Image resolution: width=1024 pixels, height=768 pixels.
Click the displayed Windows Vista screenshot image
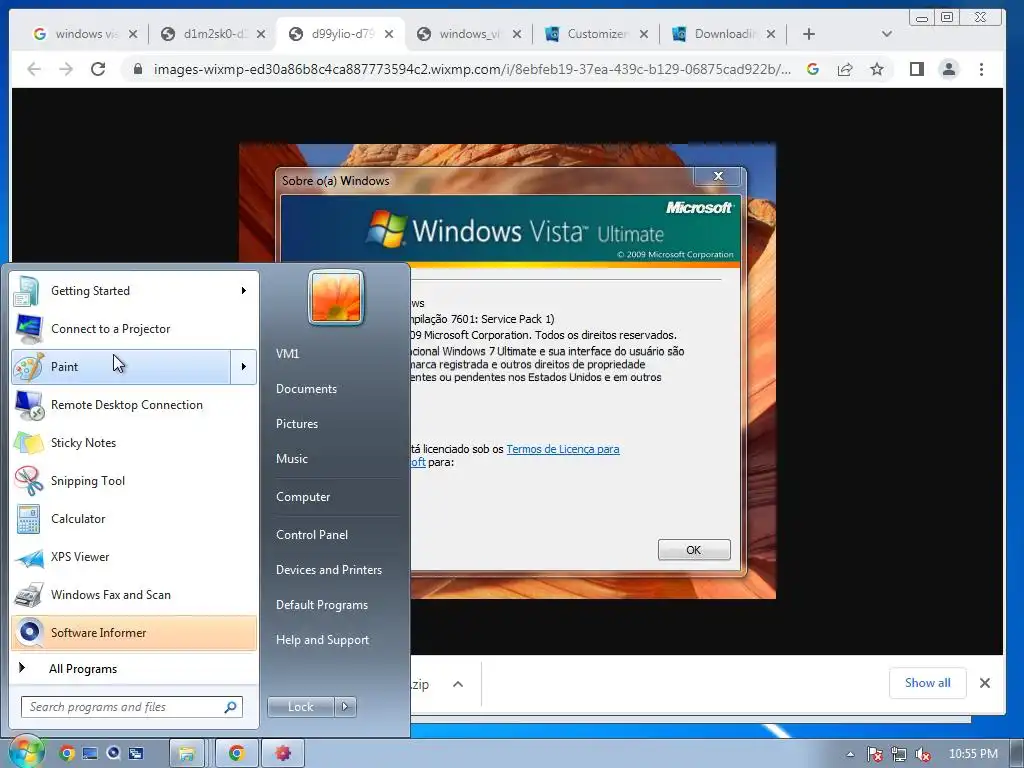(x=507, y=371)
